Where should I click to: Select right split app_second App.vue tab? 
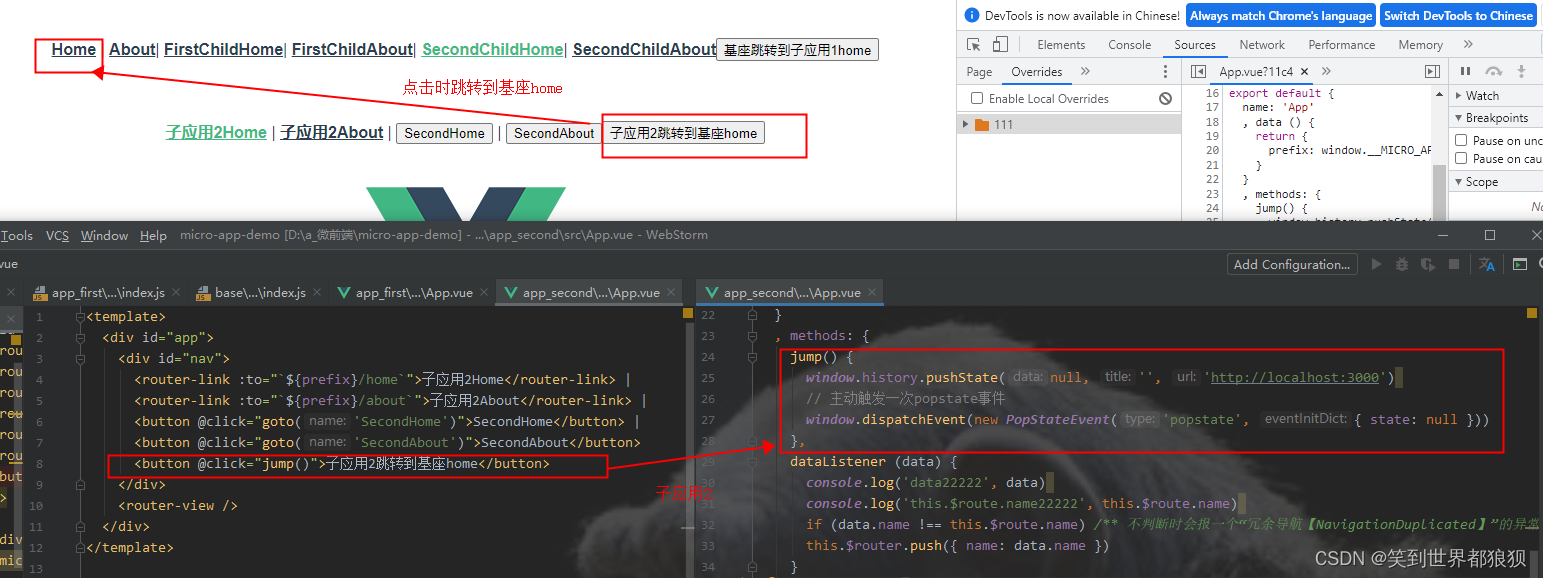pos(791,293)
